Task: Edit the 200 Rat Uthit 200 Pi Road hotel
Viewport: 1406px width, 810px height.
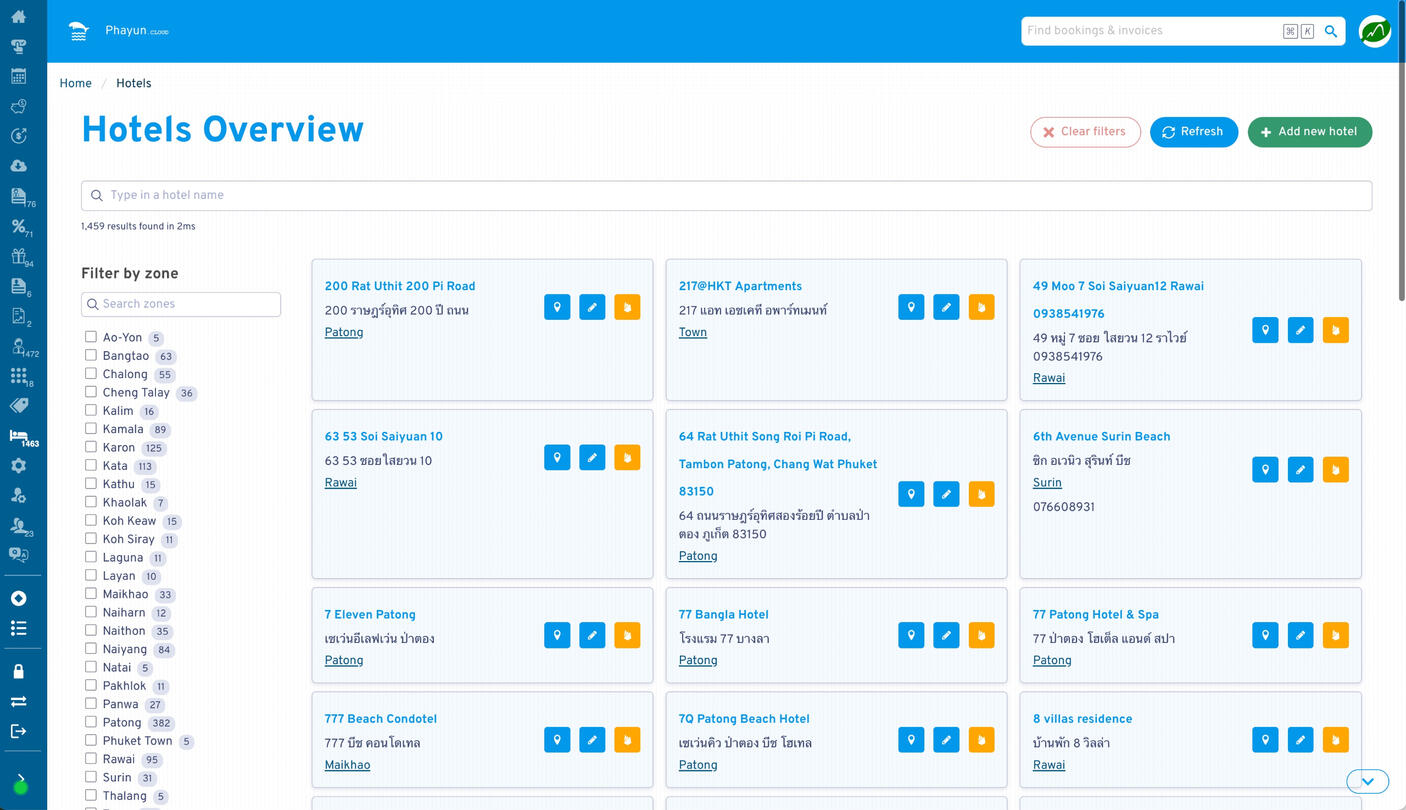Action: 592,307
